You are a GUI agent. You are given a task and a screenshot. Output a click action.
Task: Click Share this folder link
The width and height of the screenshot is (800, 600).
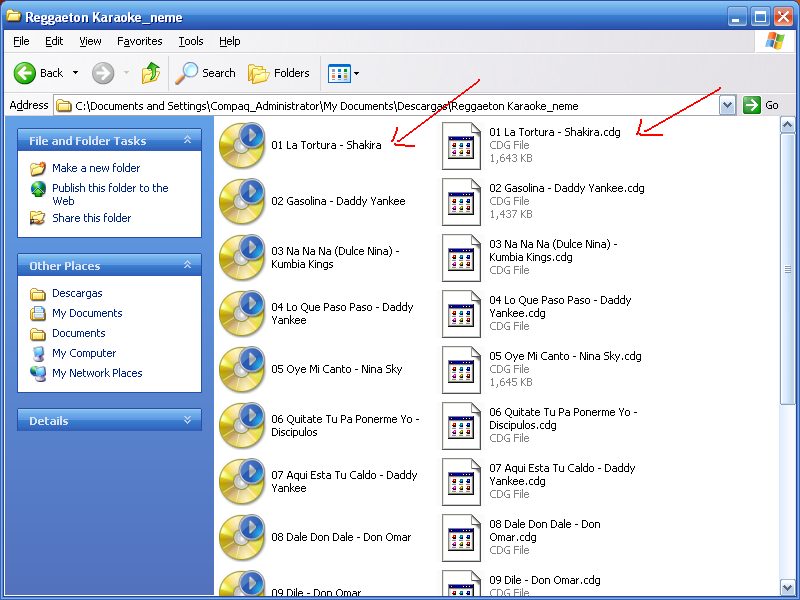point(92,218)
